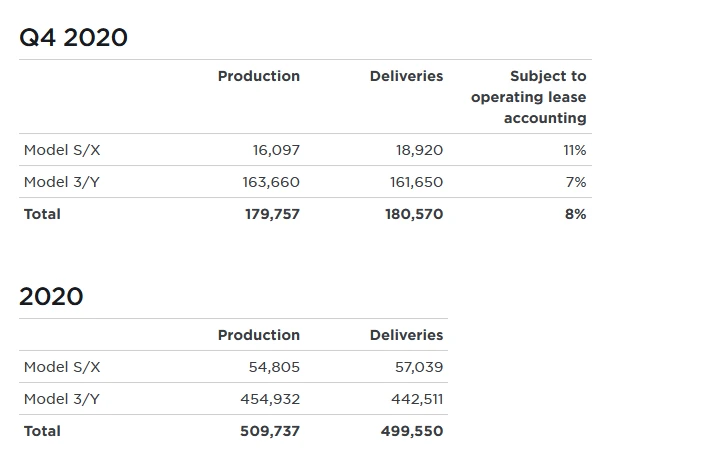Select Model S/X row label in Q4 table
719x453 pixels.
[62, 150]
